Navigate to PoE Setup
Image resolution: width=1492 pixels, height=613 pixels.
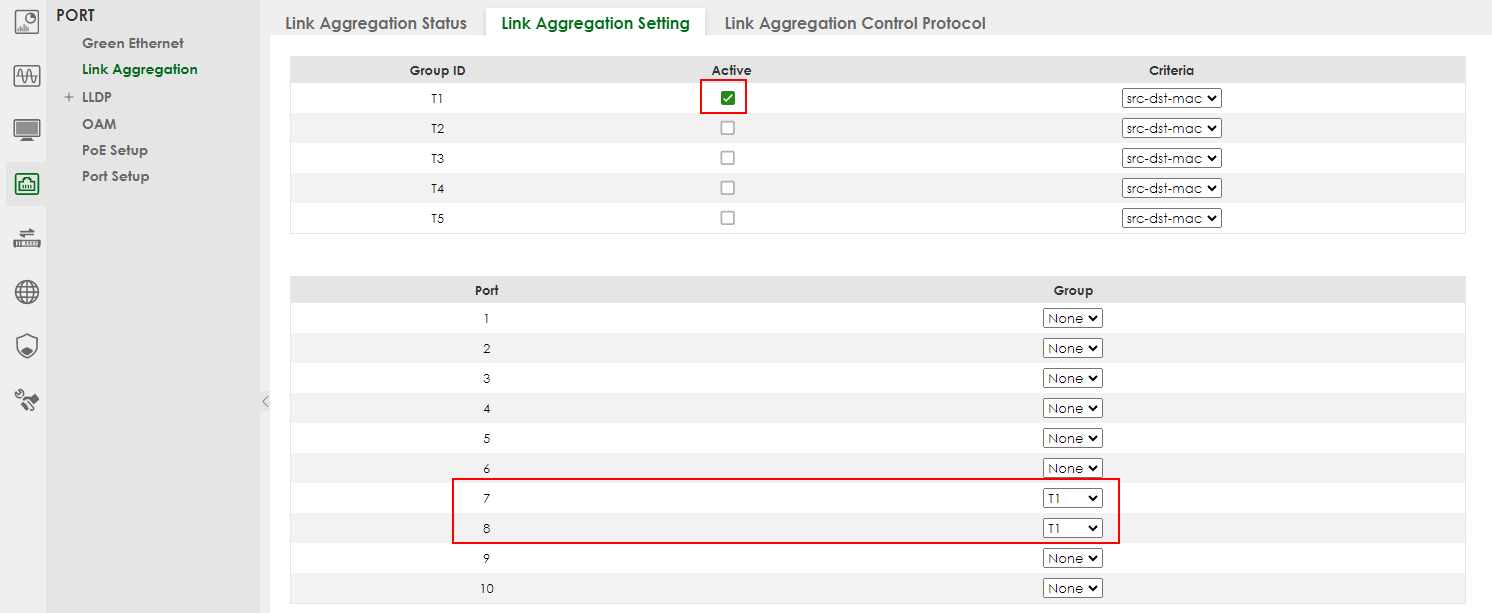tap(113, 149)
